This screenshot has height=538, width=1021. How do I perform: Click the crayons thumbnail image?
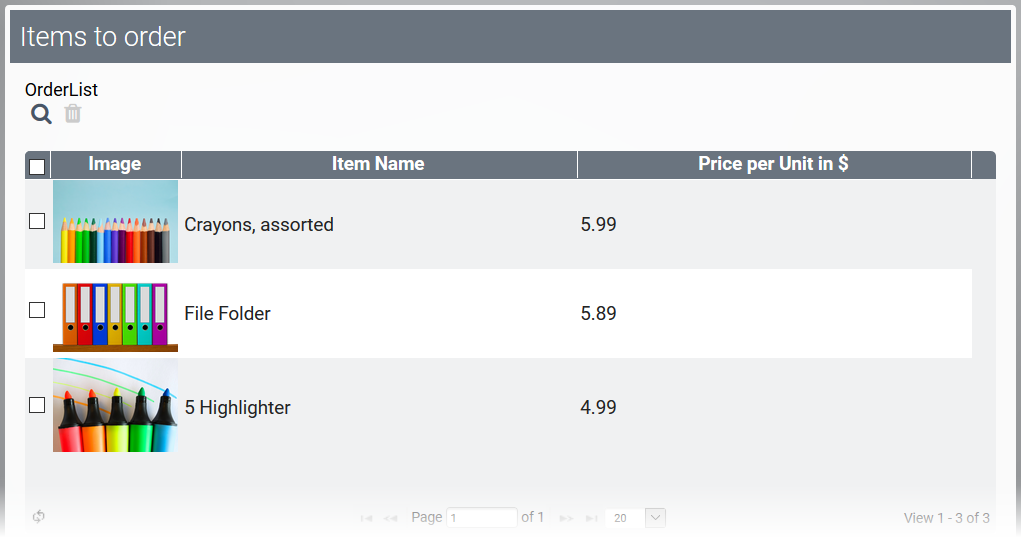[x=115, y=222]
